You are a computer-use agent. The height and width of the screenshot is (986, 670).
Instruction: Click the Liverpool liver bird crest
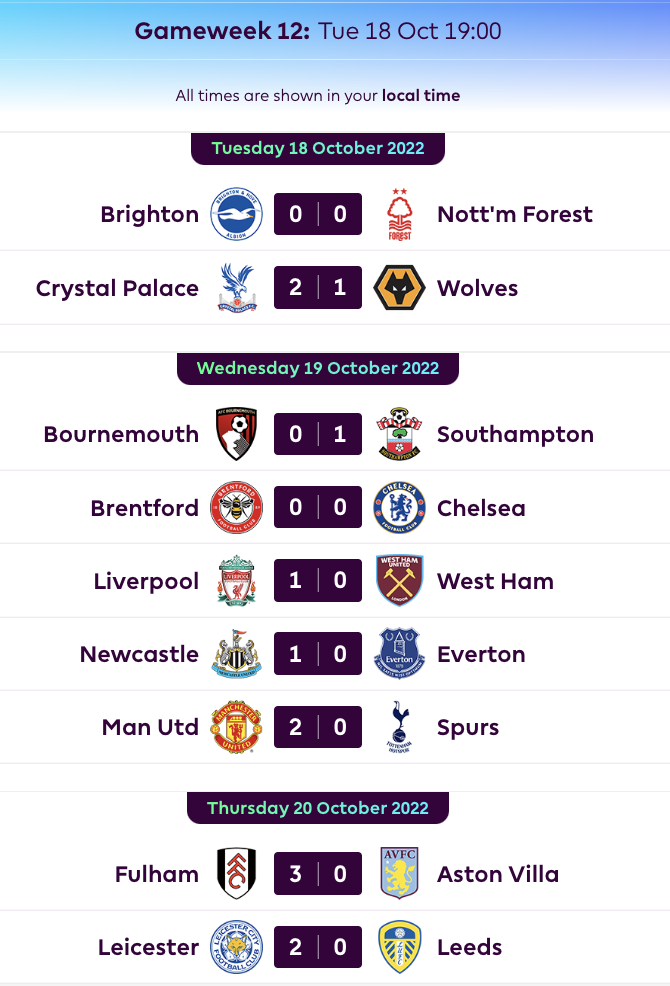tap(236, 580)
